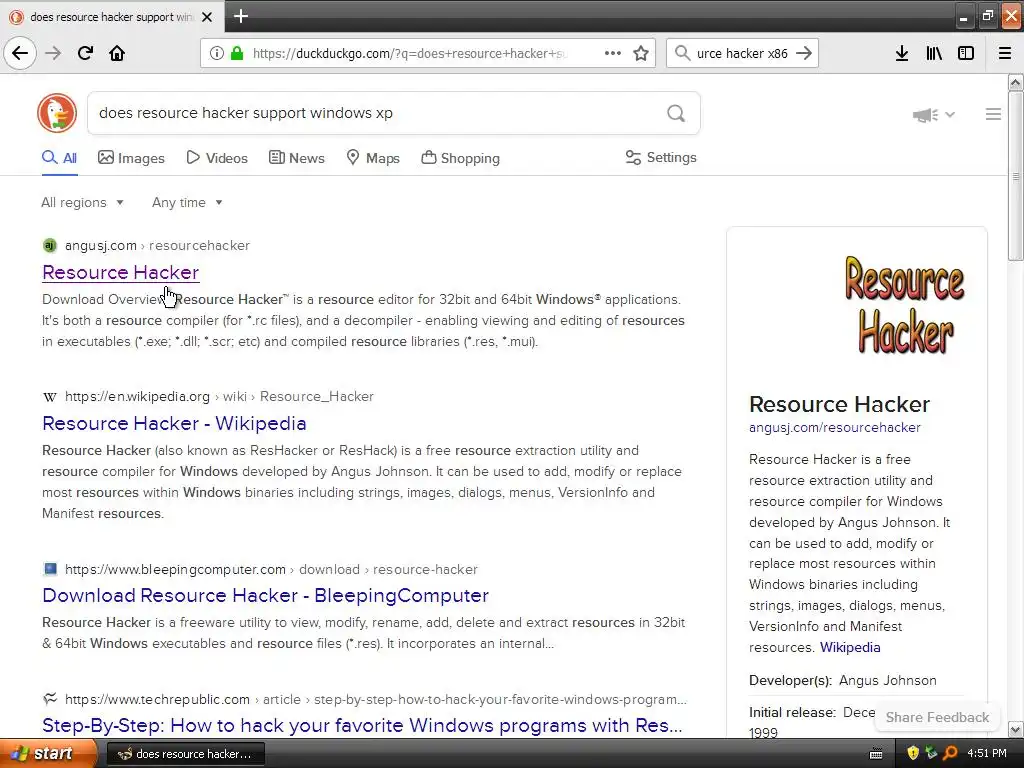Image resolution: width=1024 pixels, height=768 pixels.
Task: Open page actions three-dot menu
Action: click(613, 53)
